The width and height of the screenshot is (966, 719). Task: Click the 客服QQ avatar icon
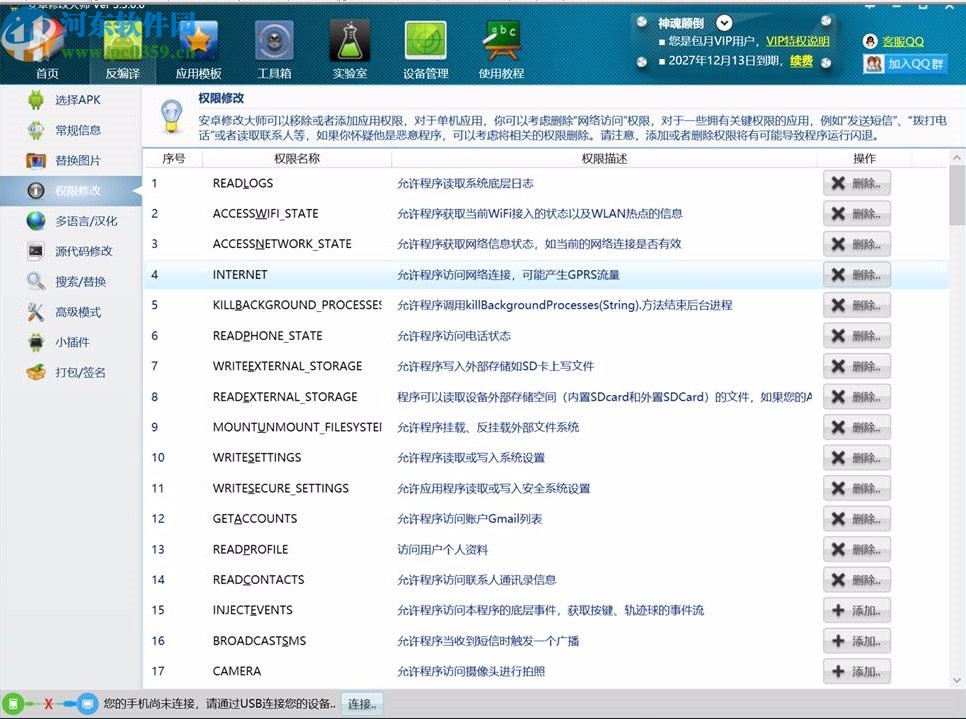870,41
